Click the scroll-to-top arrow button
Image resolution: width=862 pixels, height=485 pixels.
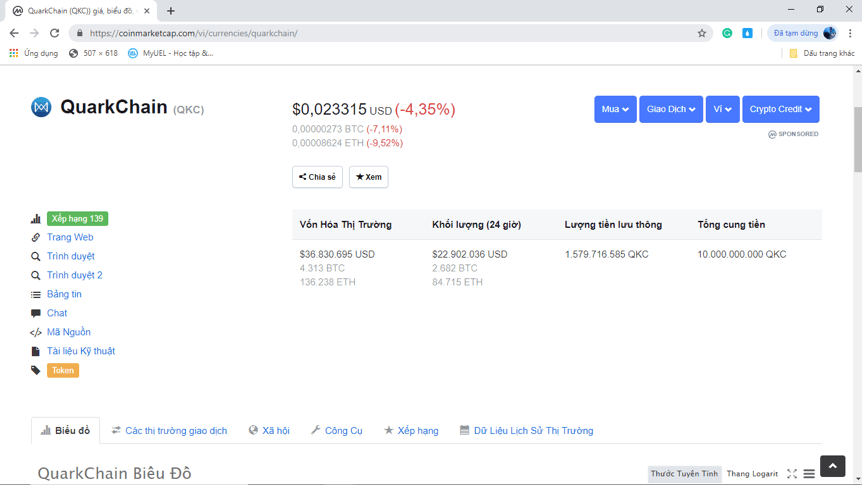832,466
